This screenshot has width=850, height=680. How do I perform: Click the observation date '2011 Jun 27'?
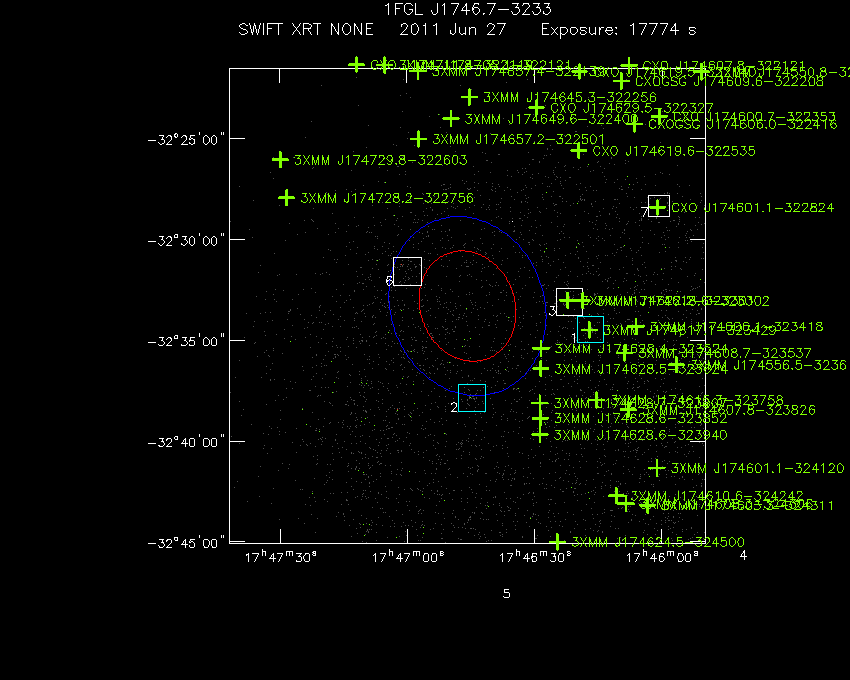pyautogui.click(x=453, y=29)
